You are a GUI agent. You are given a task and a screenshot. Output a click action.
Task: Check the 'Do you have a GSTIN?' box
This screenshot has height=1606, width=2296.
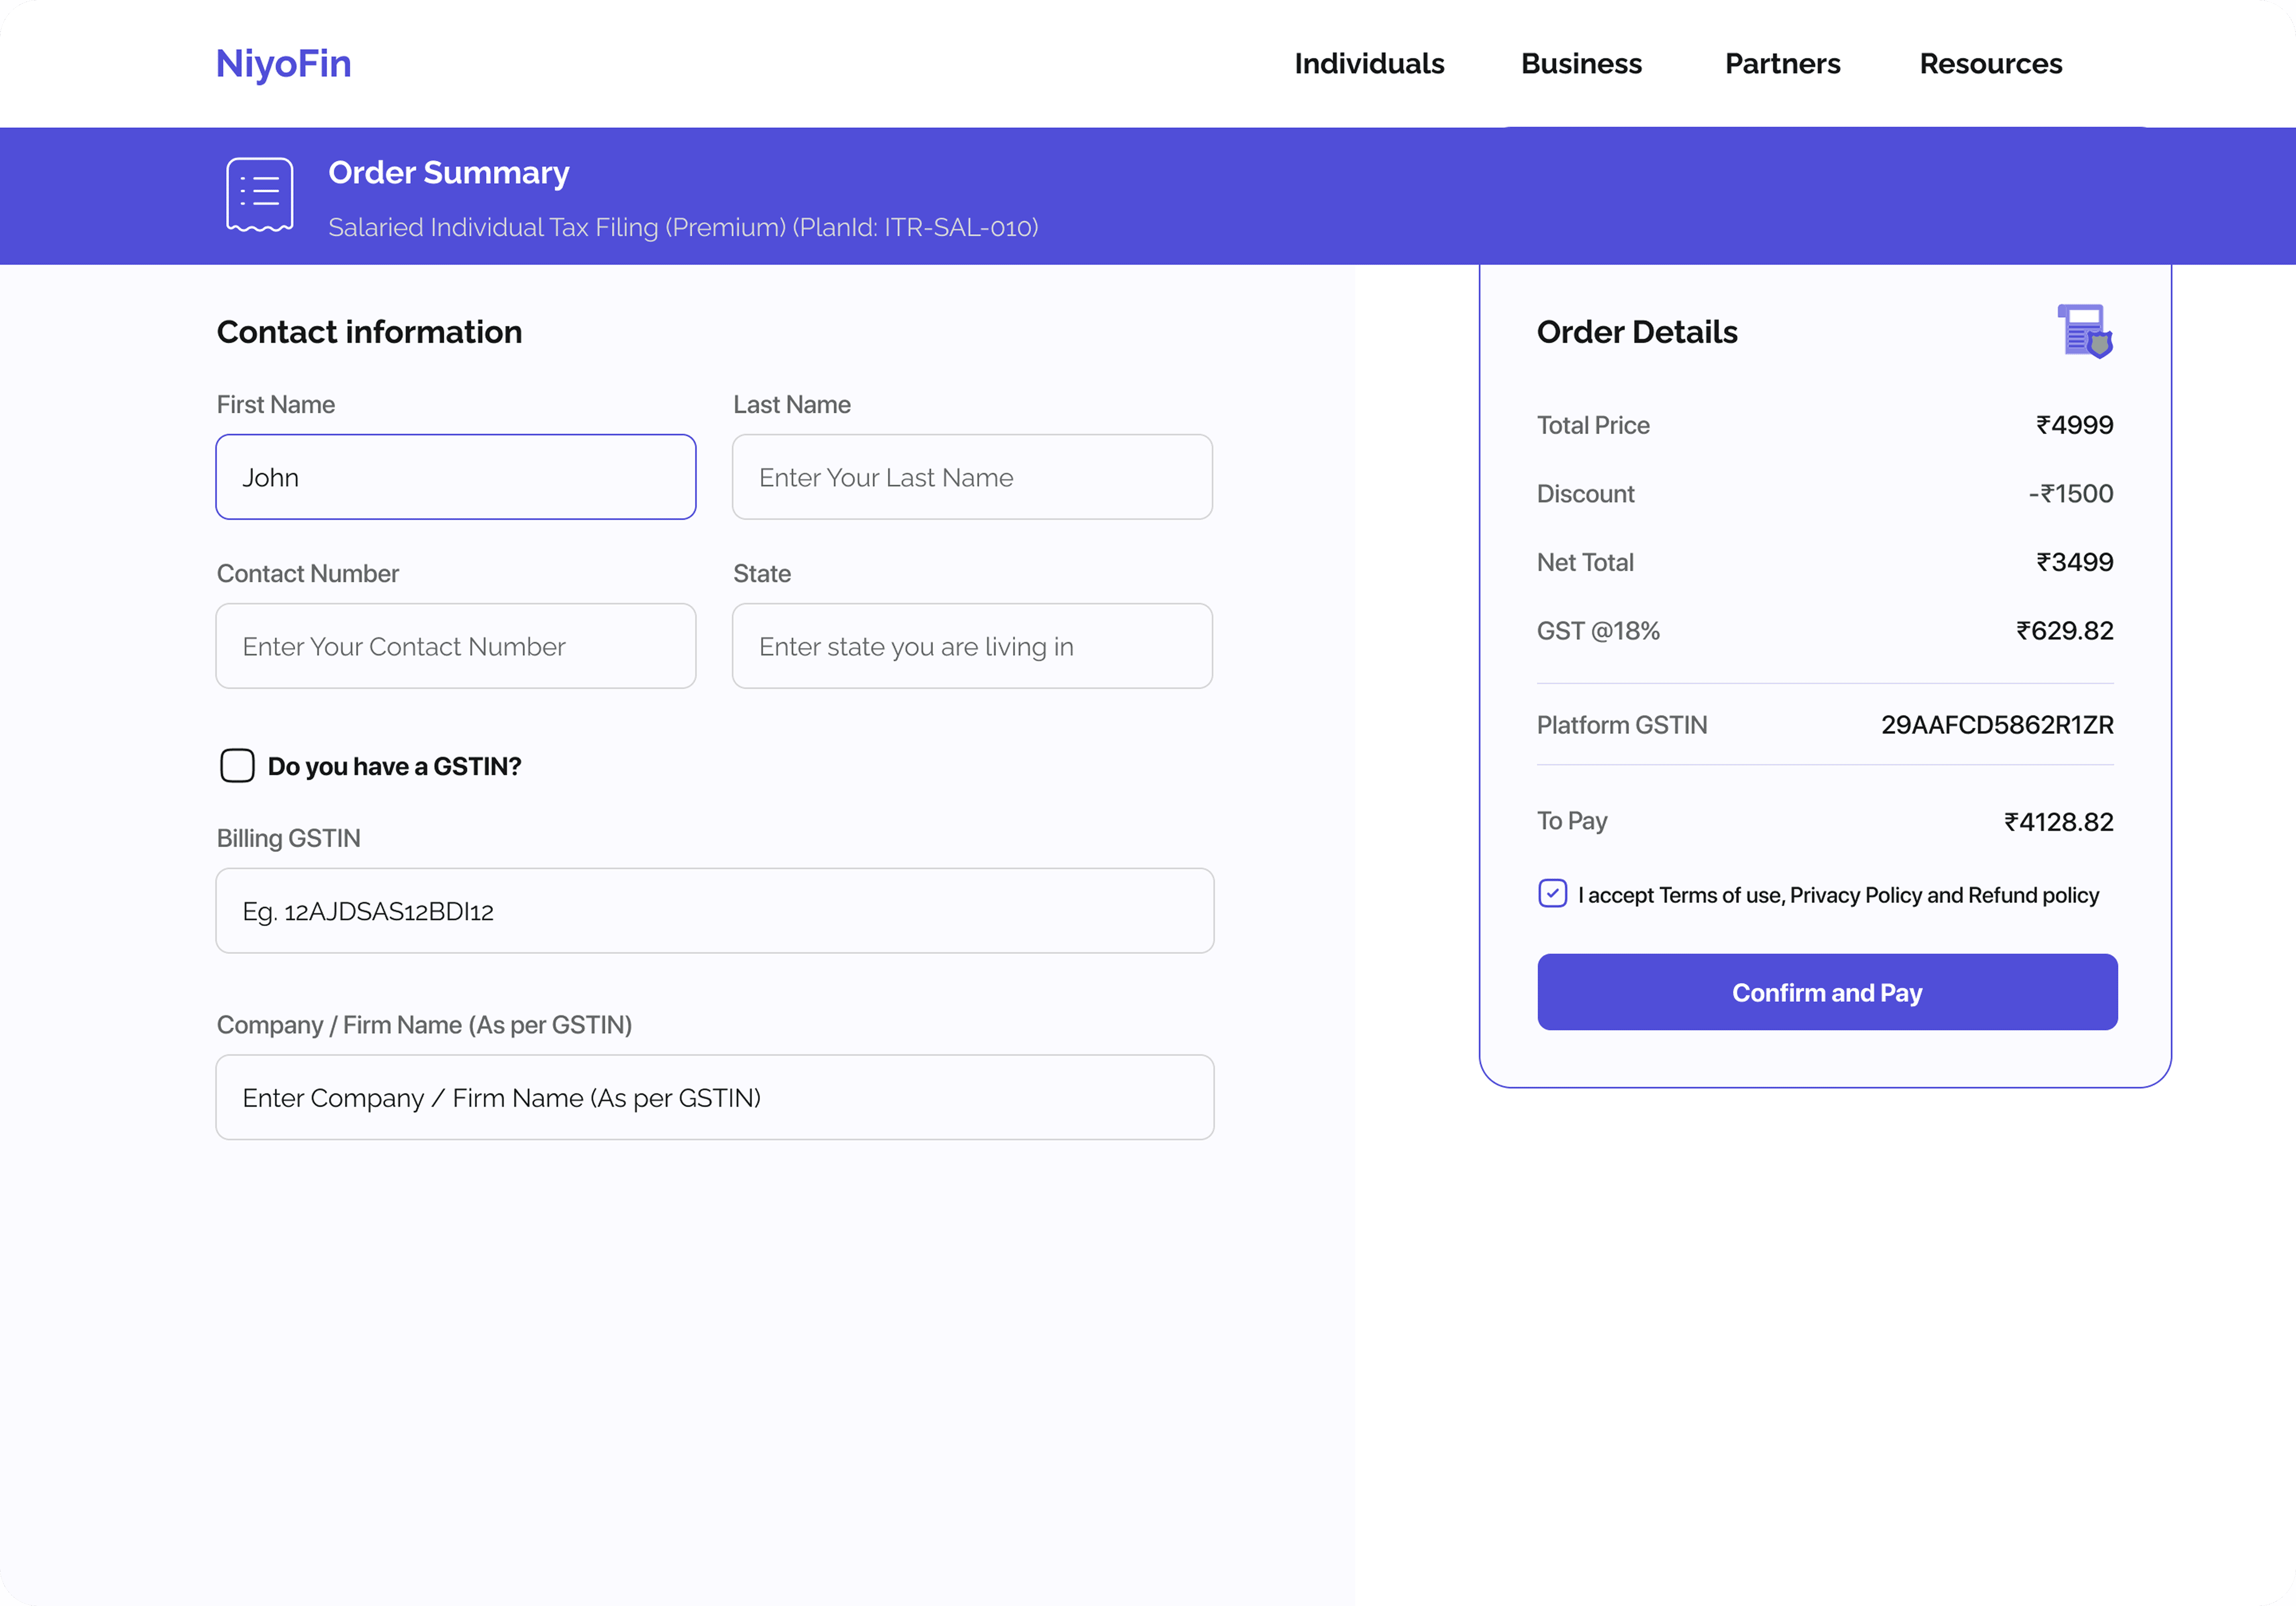point(237,766)
